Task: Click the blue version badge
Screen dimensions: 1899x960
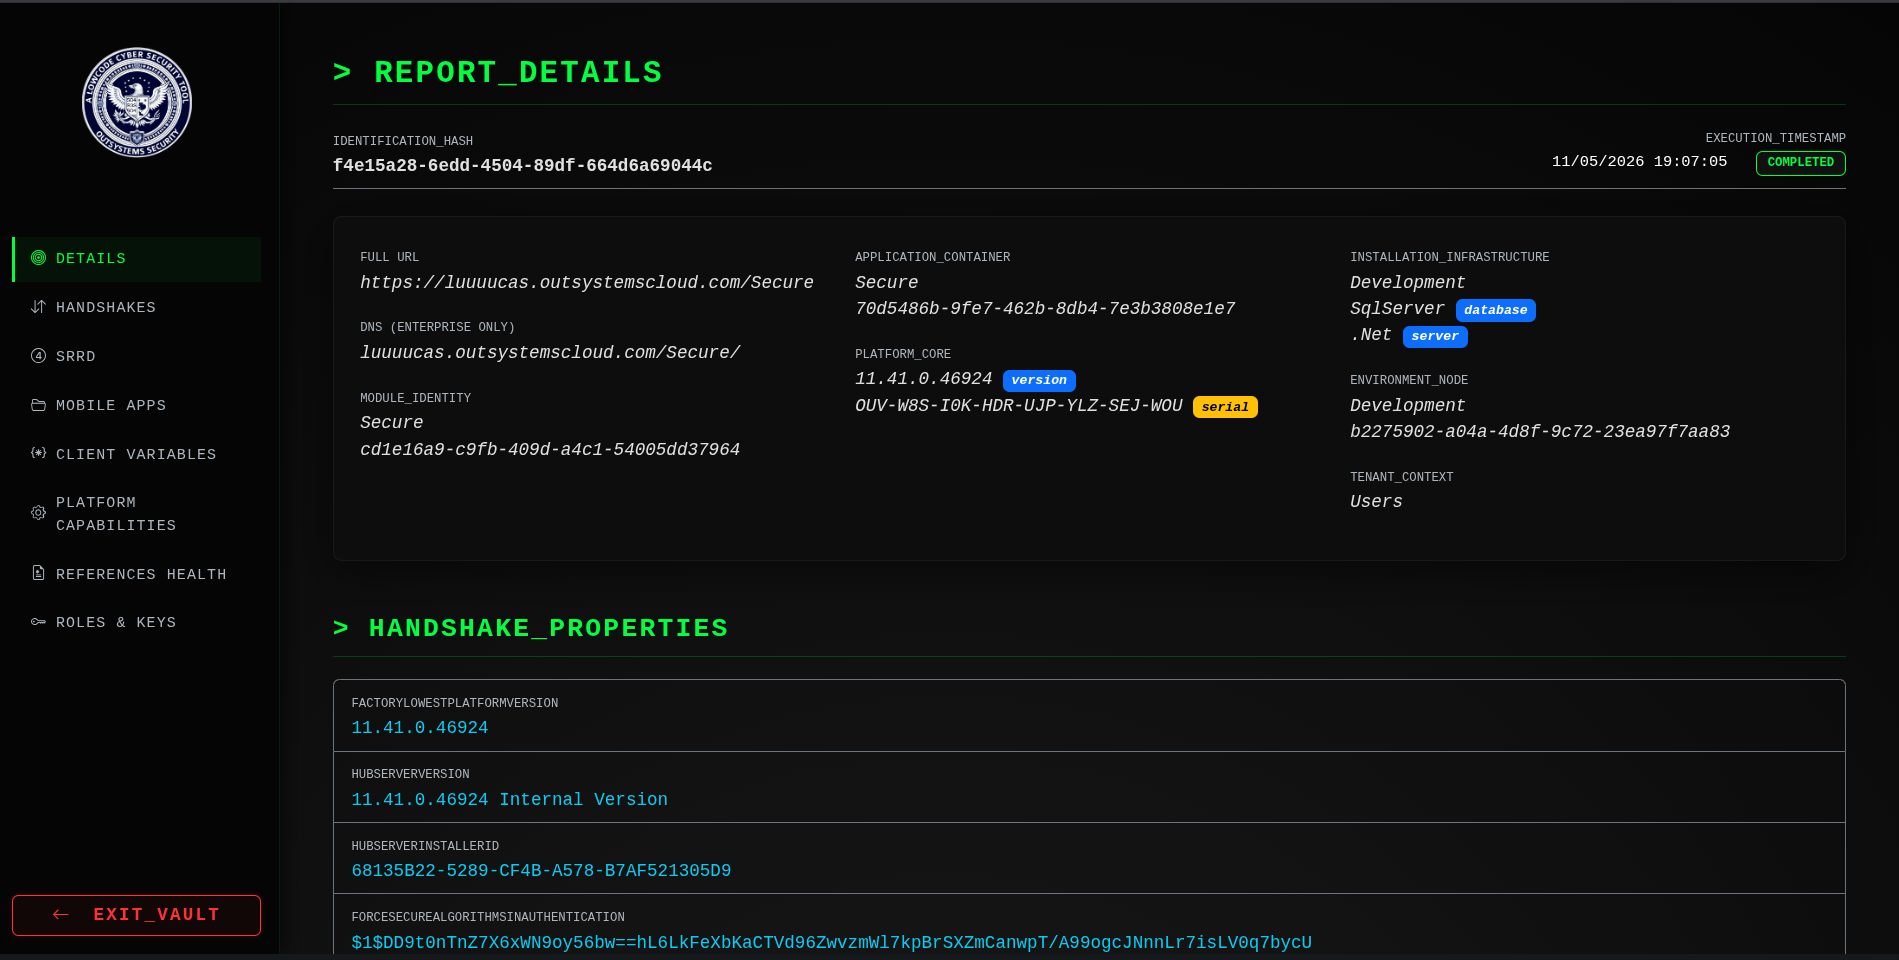Action: (x=1039, y=380)
